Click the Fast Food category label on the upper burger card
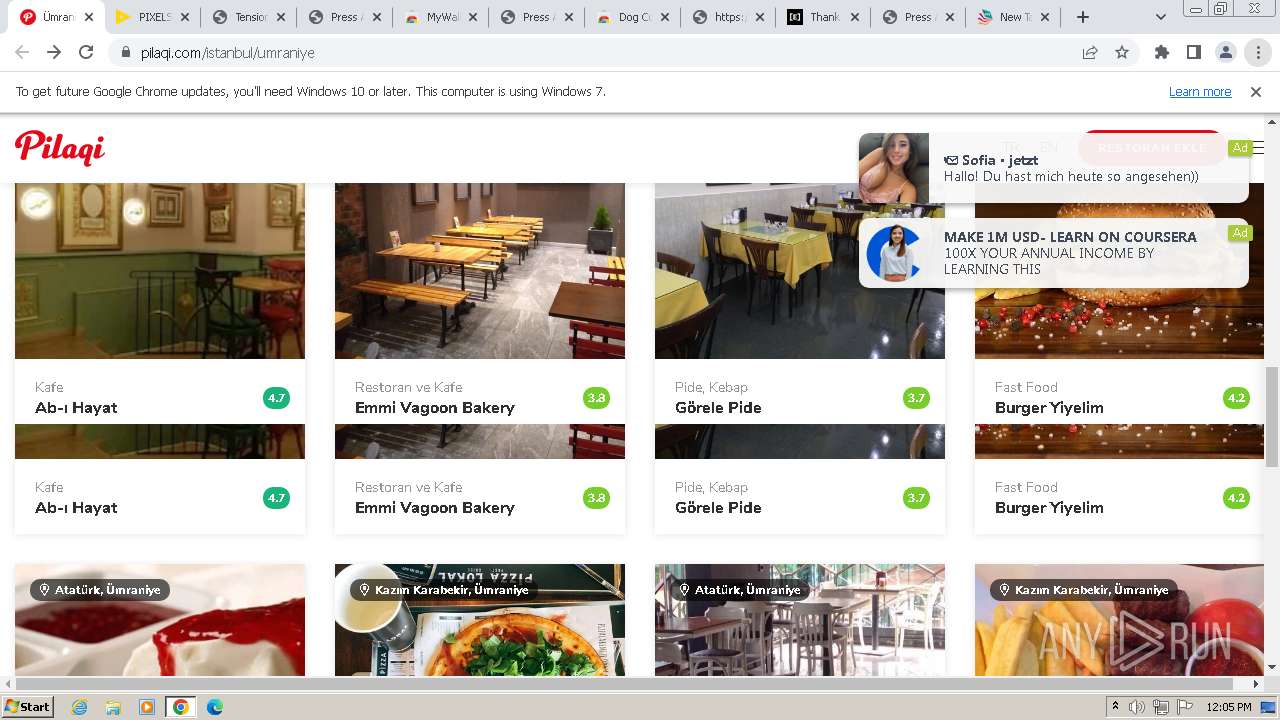The image size is (1280, 720). point(1026,387)
